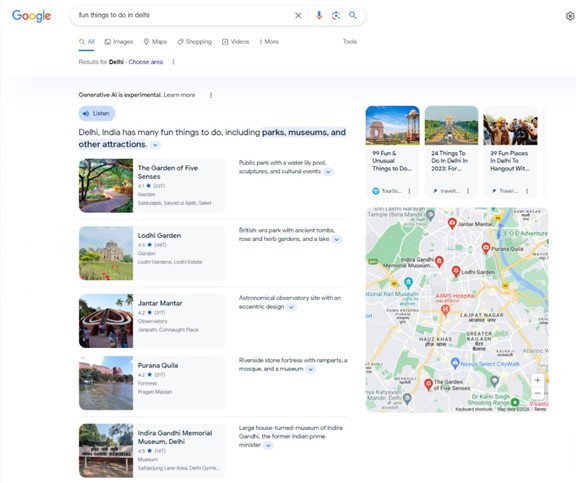Image resolution: width=576 pixels, height=483 pixels.
Task: Open the search Tools options
Action: click(350, 42)
